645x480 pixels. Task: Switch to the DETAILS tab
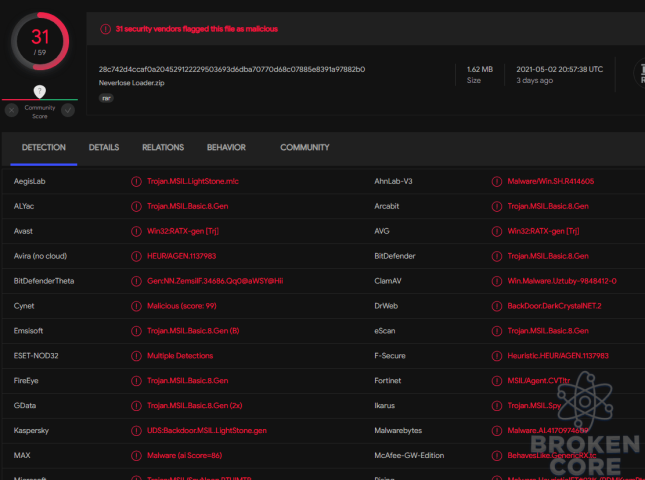click(104, 148)
